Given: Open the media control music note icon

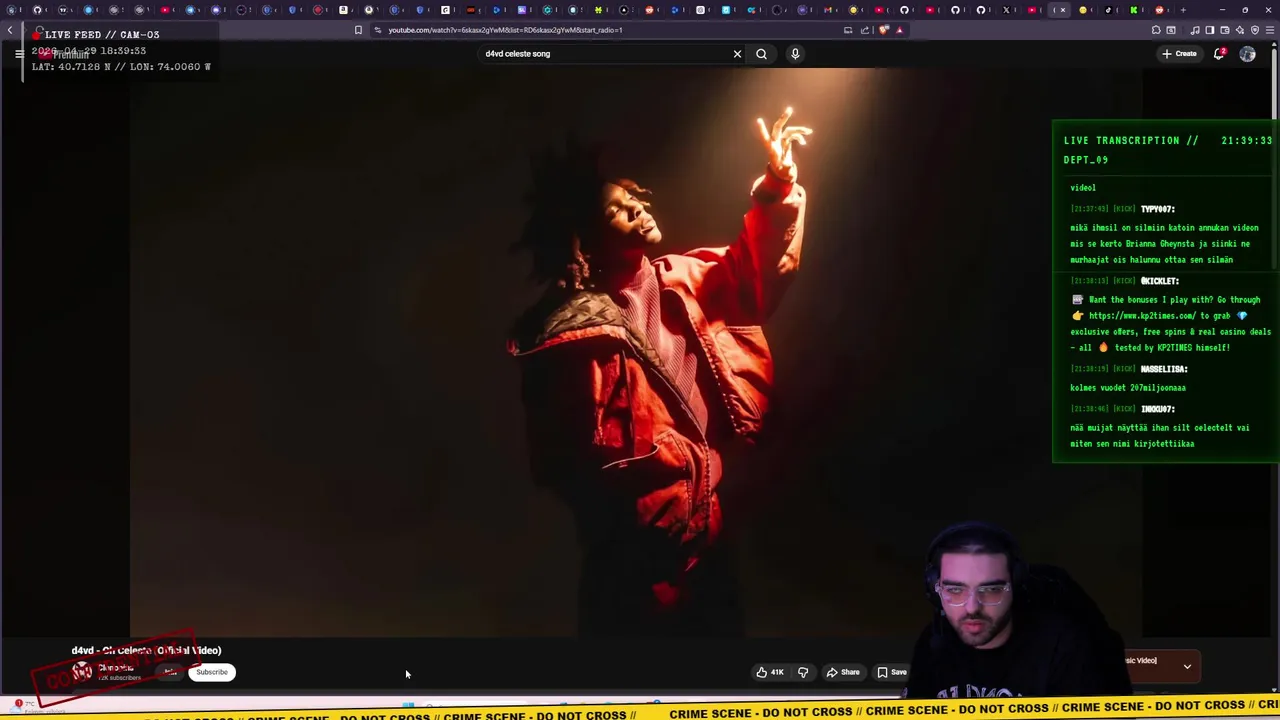Looking at the screenshot, I should click(x=1195, y=30).
